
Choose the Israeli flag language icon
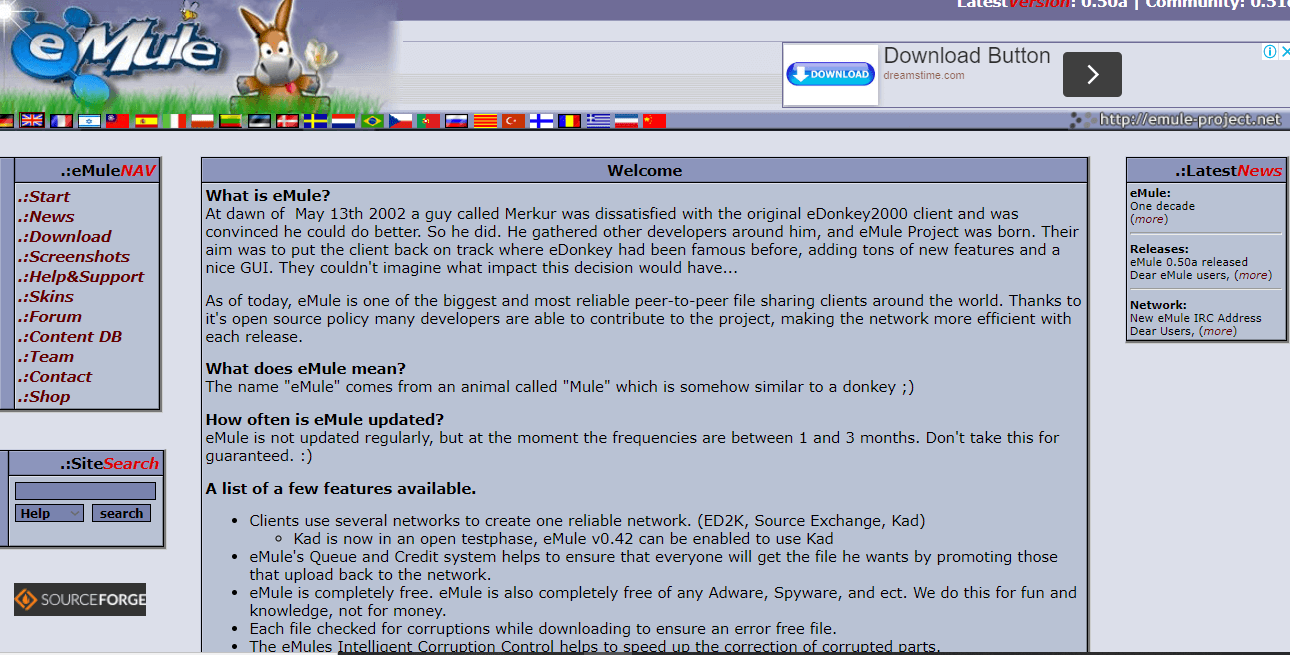(x=90, y=120)
